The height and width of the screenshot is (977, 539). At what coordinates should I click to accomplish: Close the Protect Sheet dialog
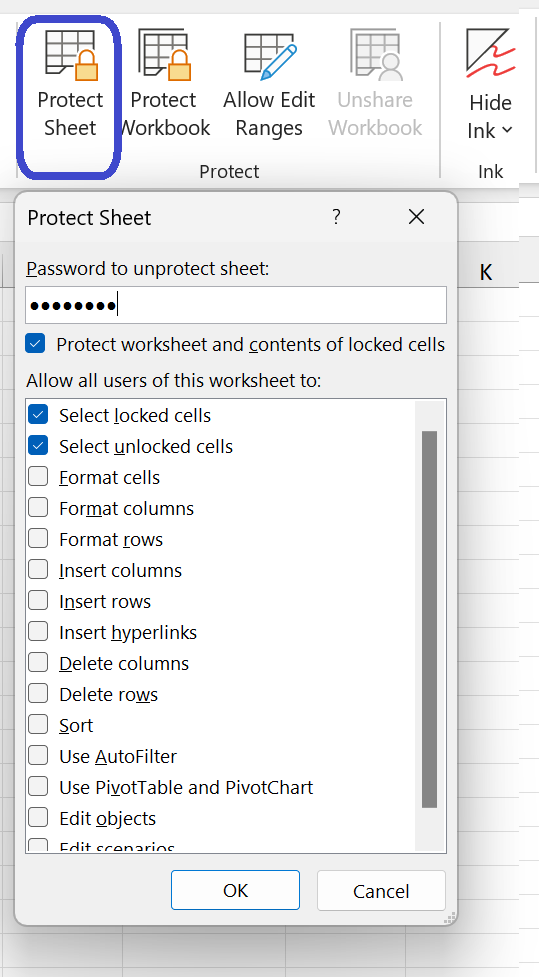[416, 217]
